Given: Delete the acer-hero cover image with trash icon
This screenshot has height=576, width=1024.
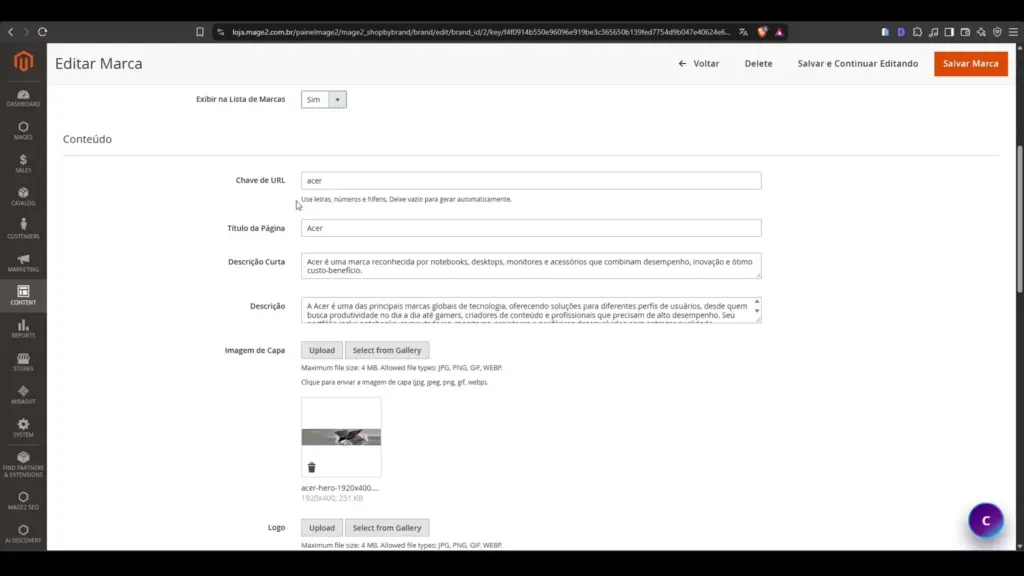Looking at the screenshot, I should click(x=312, y=467).
